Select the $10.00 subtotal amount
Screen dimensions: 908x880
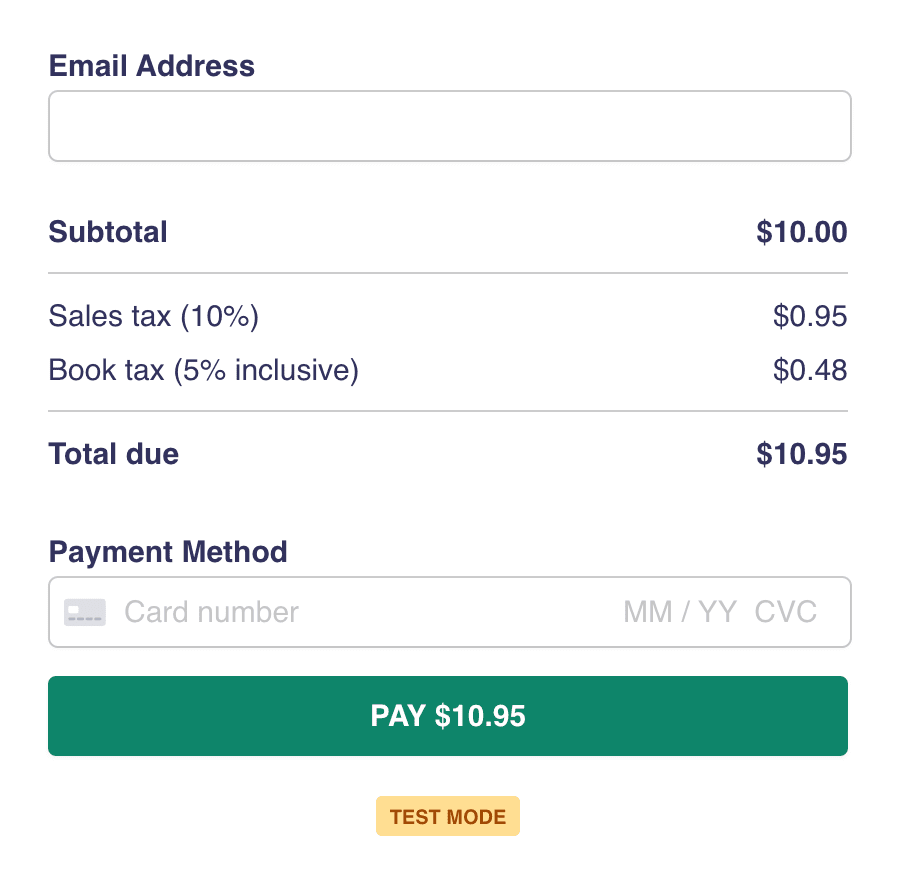click(801, 232)
